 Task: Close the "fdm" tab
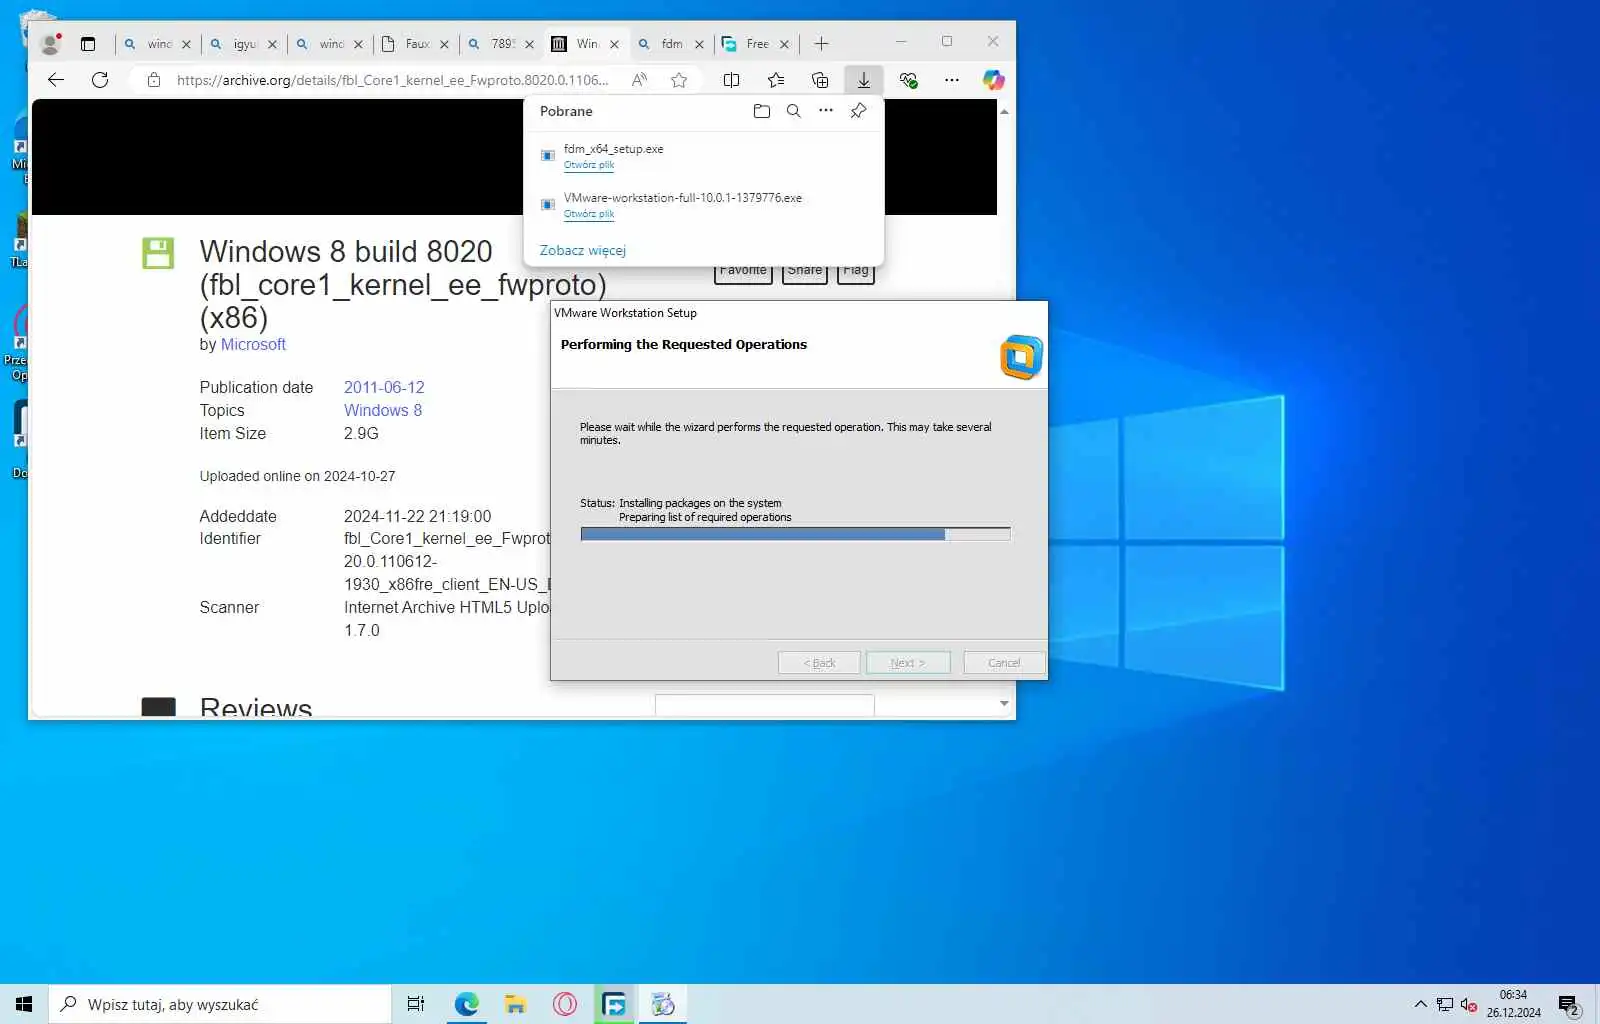pyautogui.click(x=699, y=44)
